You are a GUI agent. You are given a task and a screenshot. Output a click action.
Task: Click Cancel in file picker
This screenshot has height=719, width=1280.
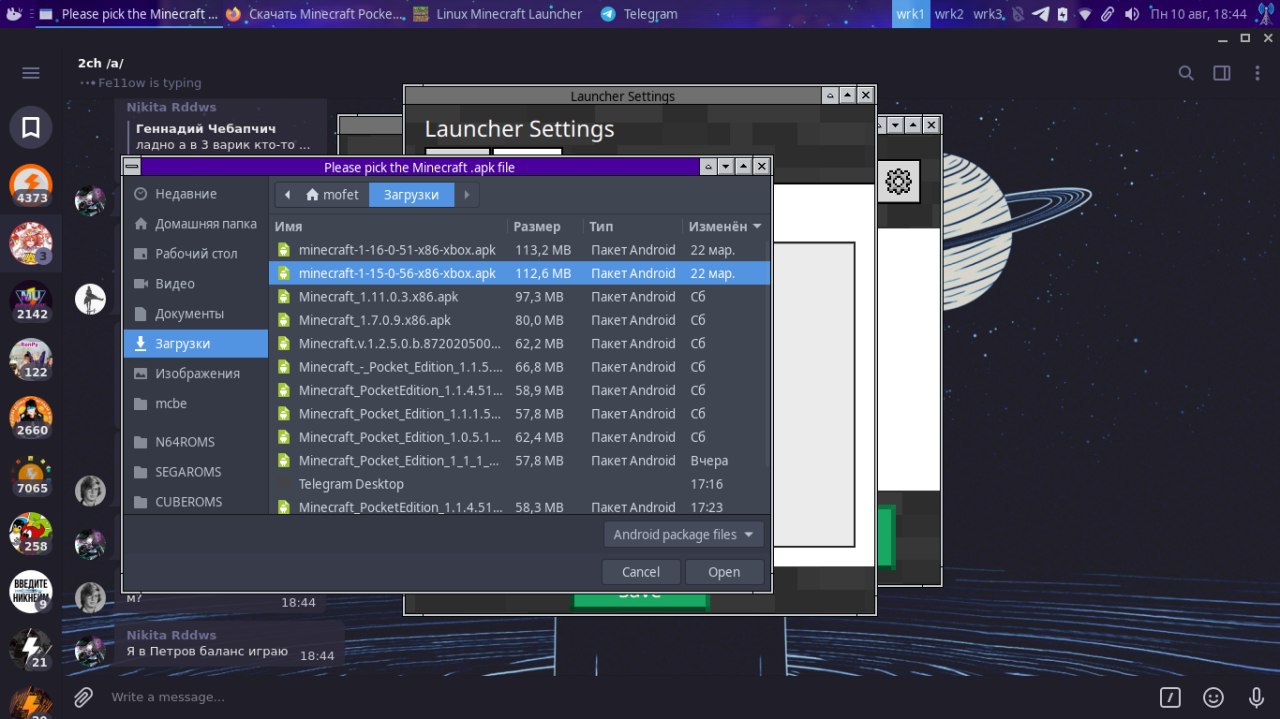pyautogui.click(x=641, y=572)
